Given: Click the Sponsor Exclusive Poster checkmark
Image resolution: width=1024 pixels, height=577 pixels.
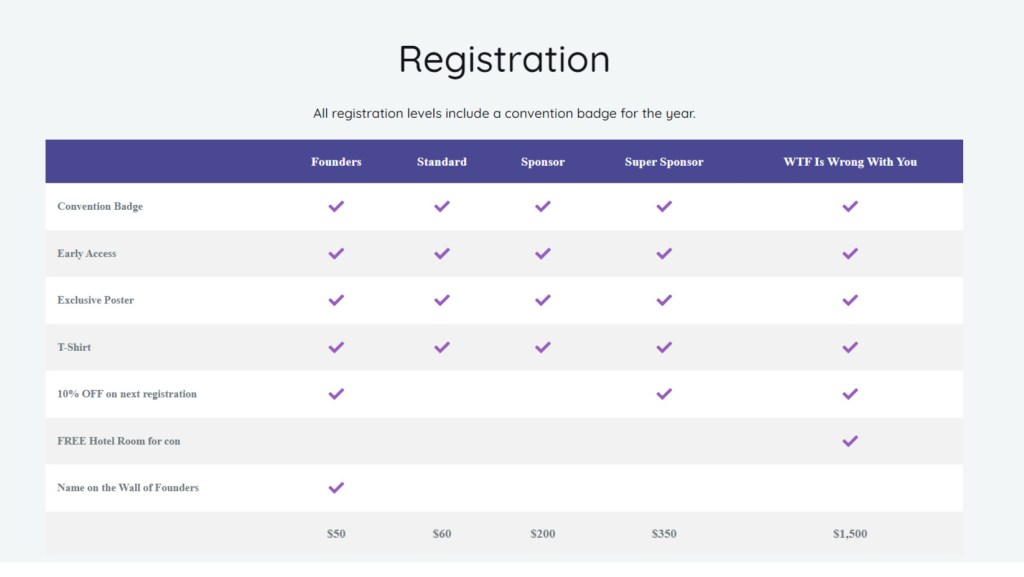Looking at the screenshot, I should [x=543, y=300].
